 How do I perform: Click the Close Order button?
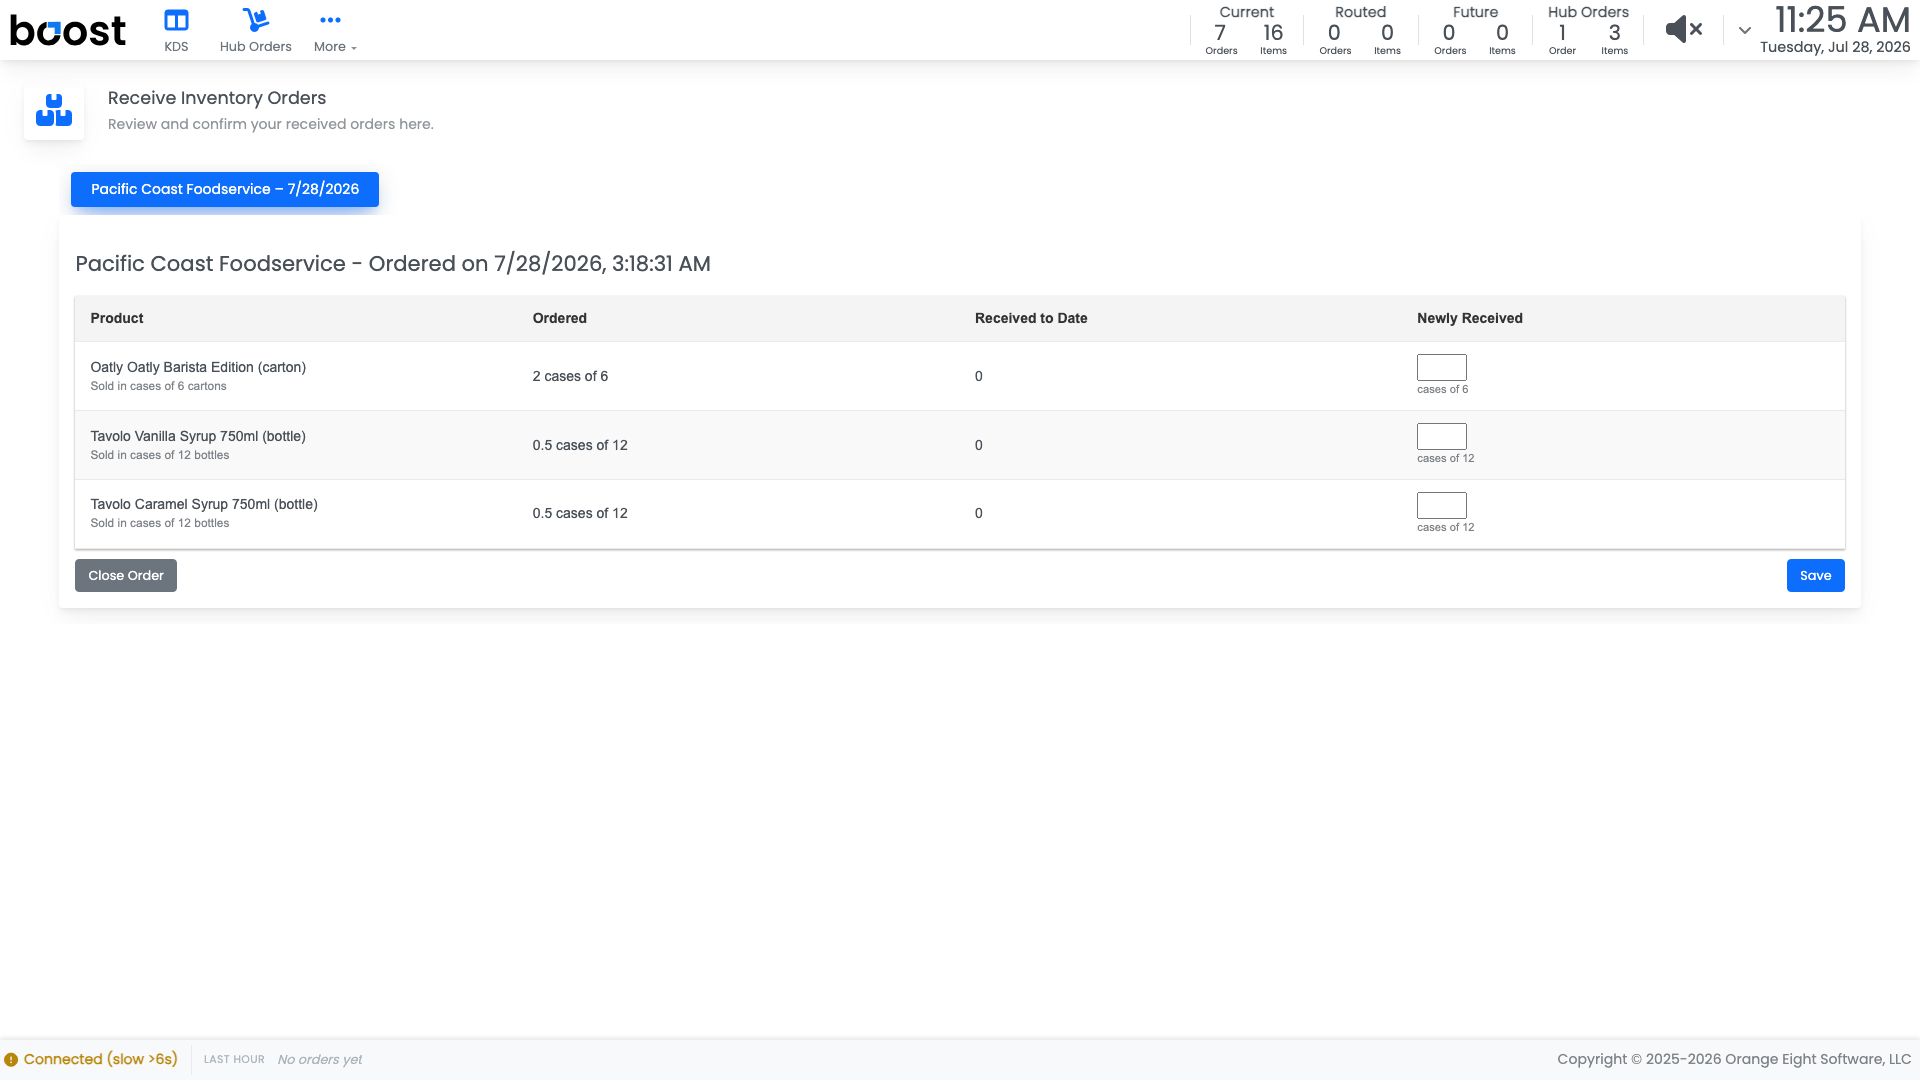pos(126,576)
